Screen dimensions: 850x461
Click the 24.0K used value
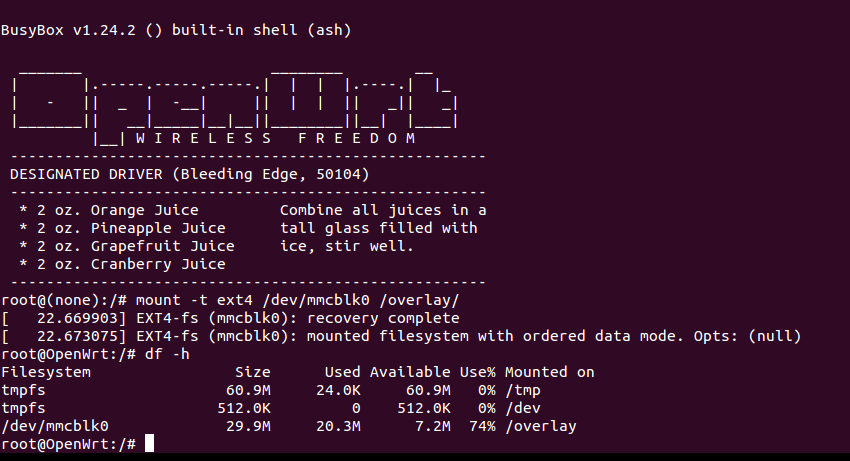[x=338, y=390]
